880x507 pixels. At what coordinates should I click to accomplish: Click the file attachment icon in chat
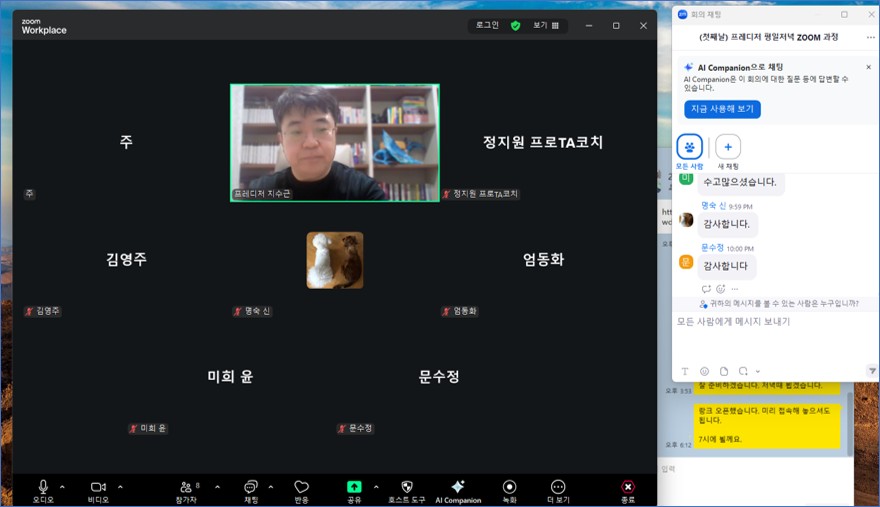(724, 371)
